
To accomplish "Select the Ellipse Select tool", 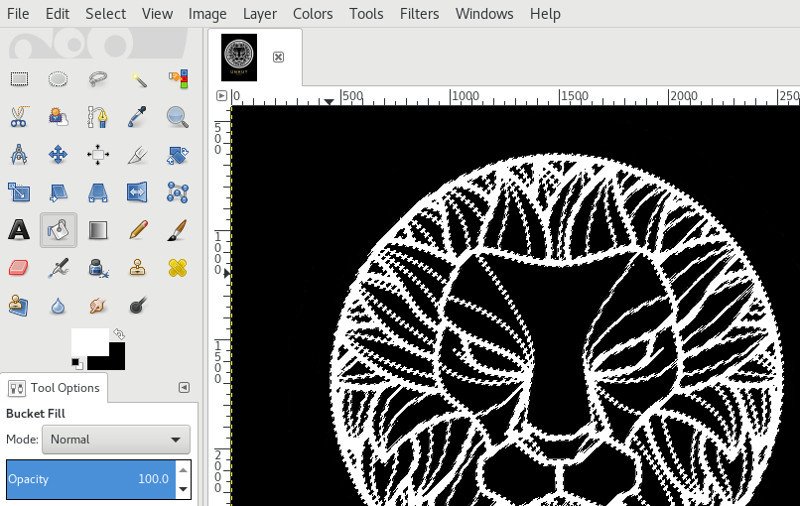I will click(58, 79).
